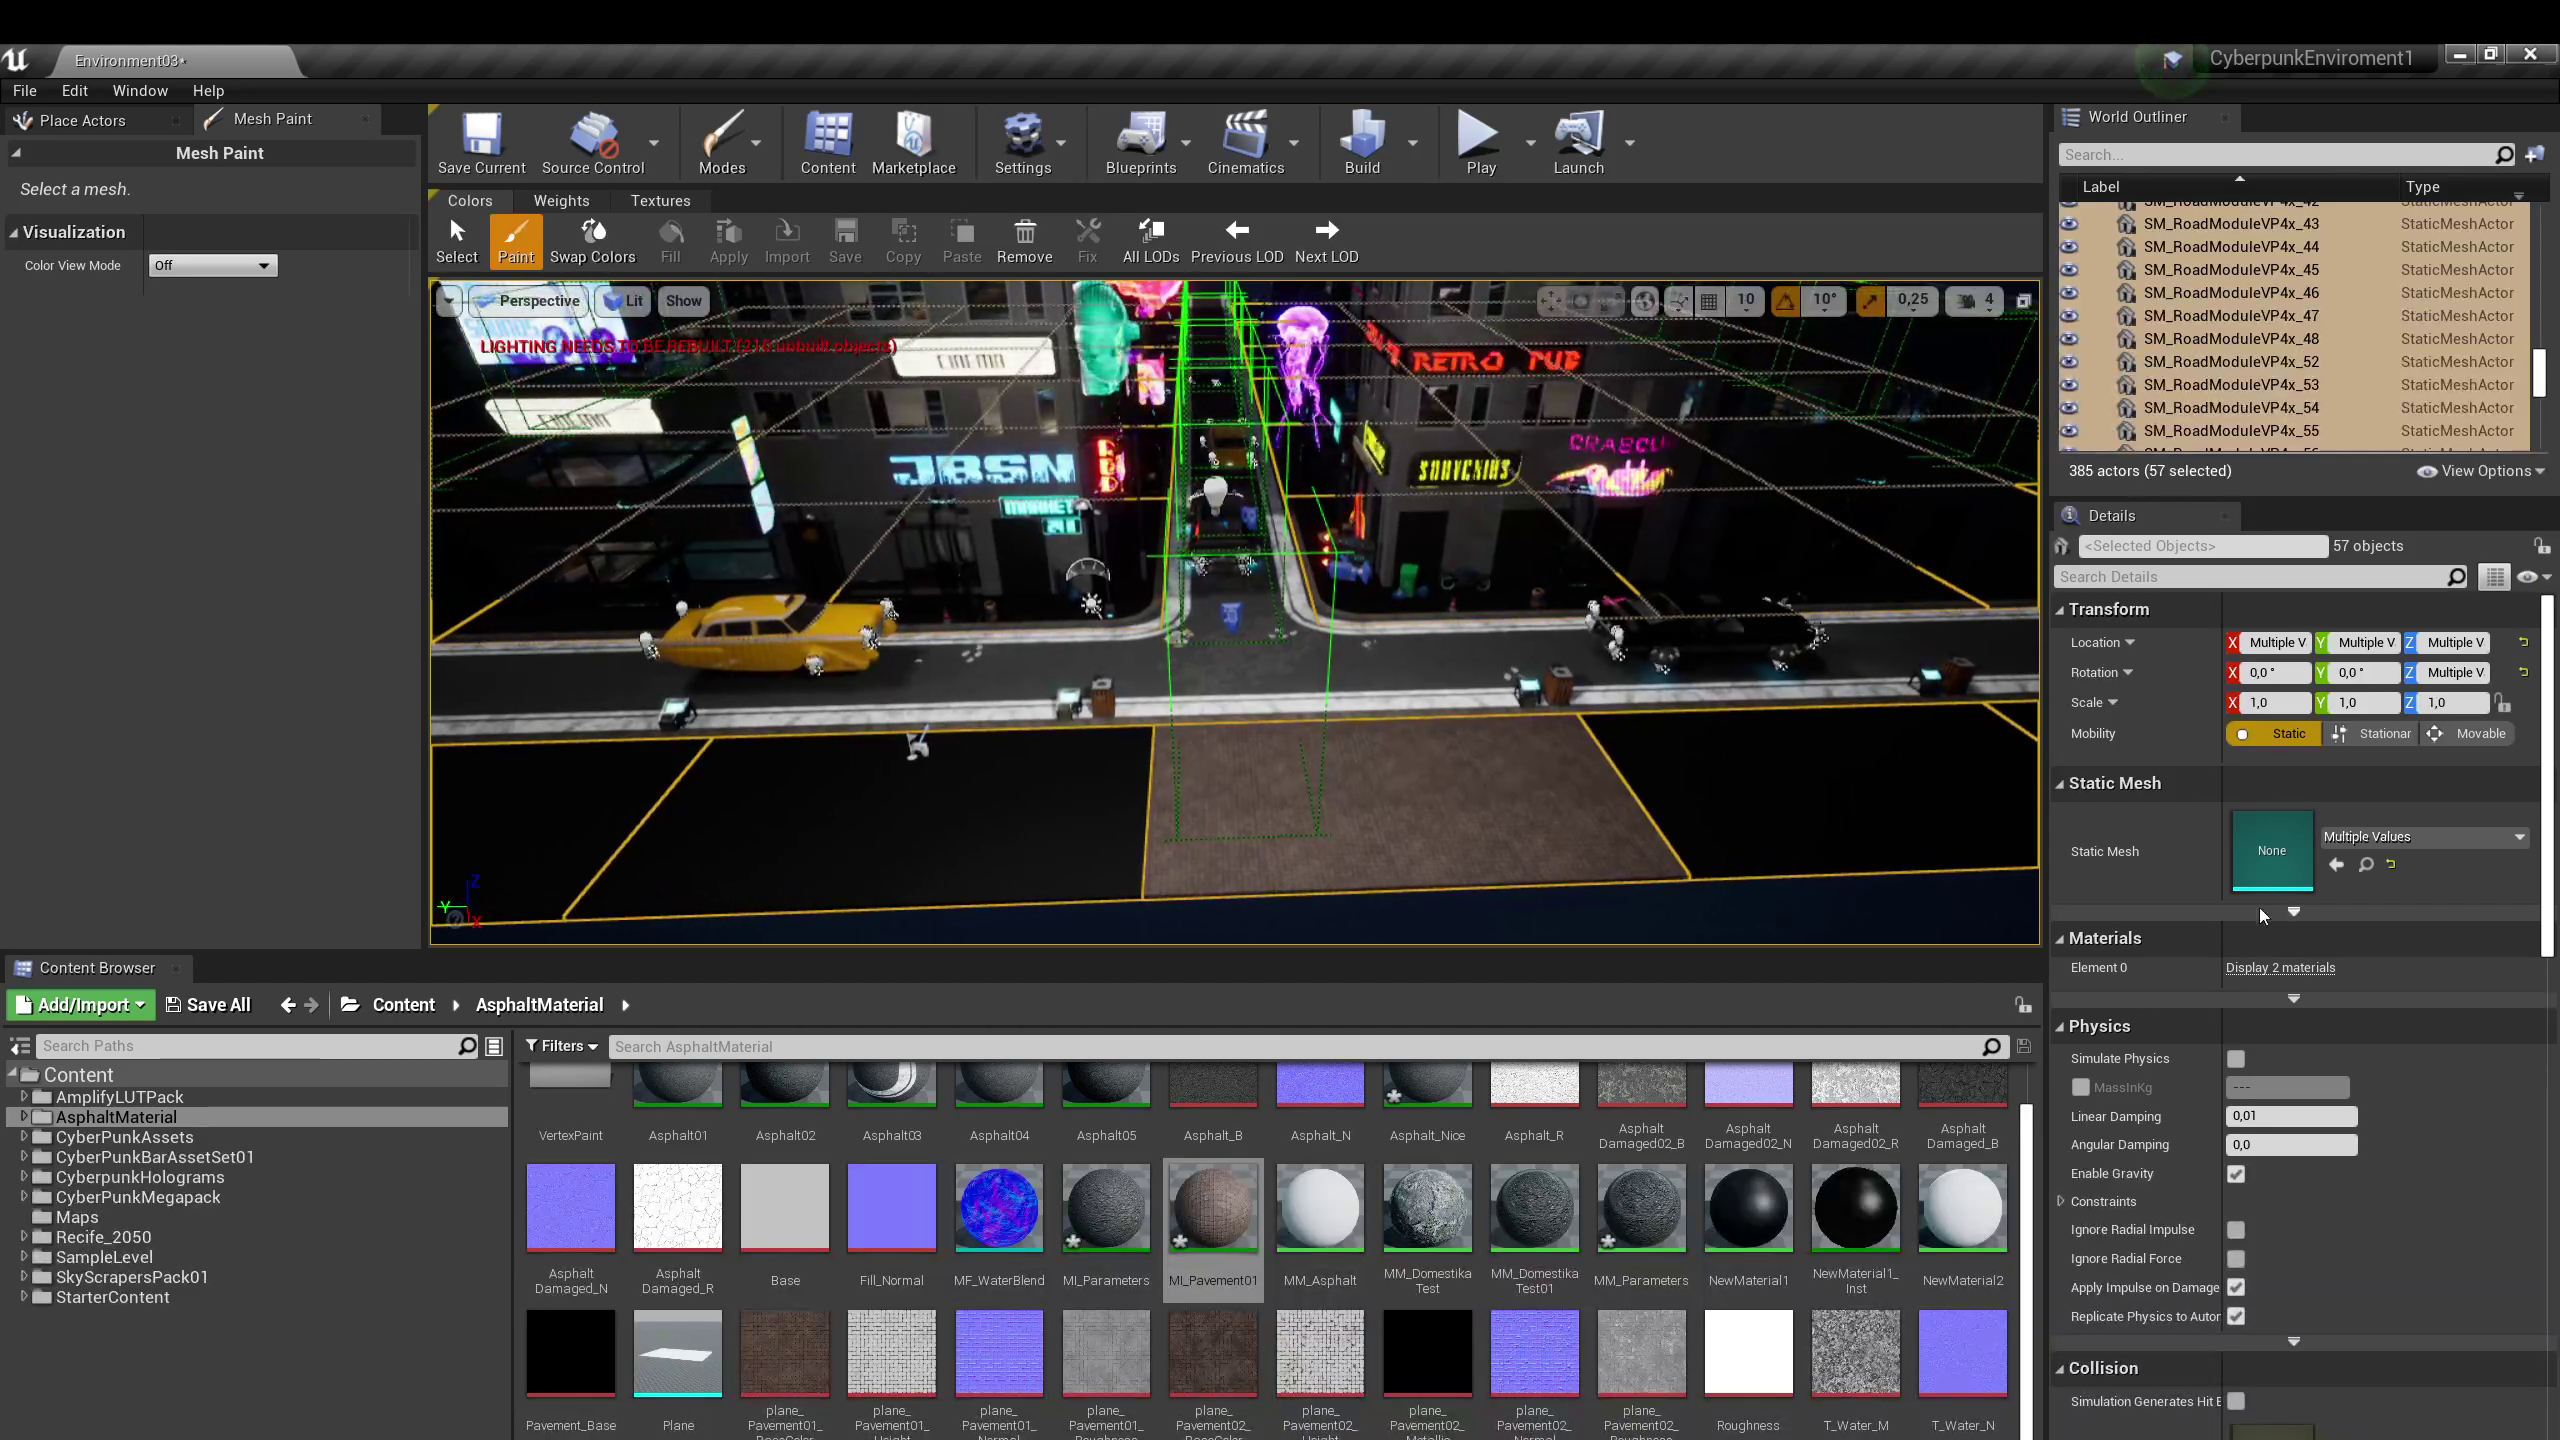The image size is (2560, 1440).
Task: Click the Search AsphaltMaterial input field
Action: tap(1290, 1047)
